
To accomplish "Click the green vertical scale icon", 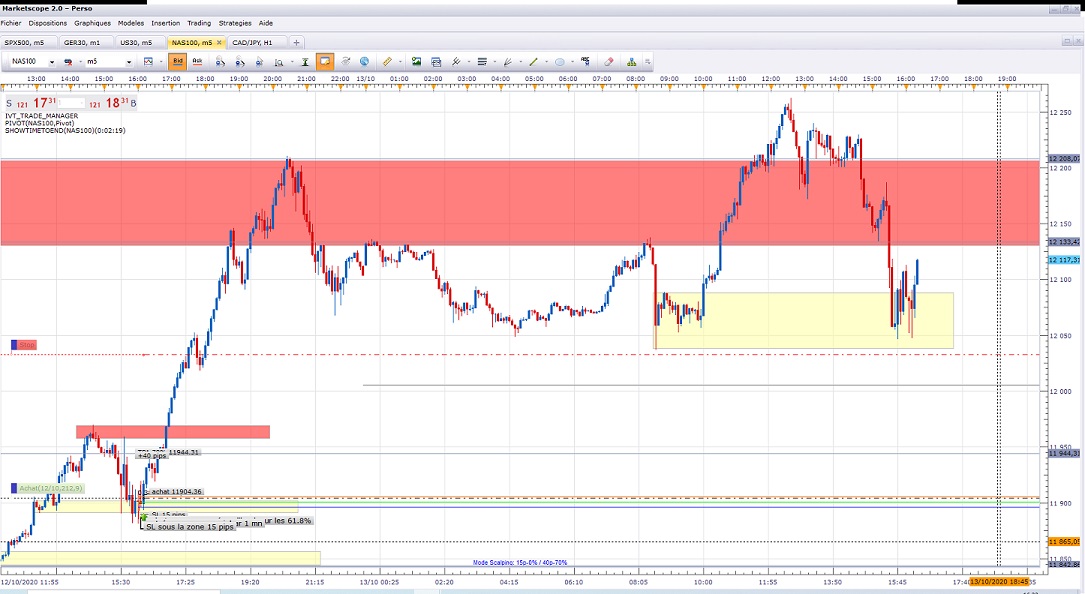I will 304,62.
